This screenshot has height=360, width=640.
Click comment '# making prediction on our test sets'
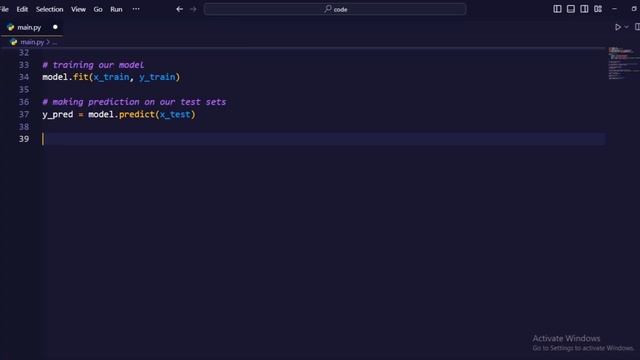[134, 102]
